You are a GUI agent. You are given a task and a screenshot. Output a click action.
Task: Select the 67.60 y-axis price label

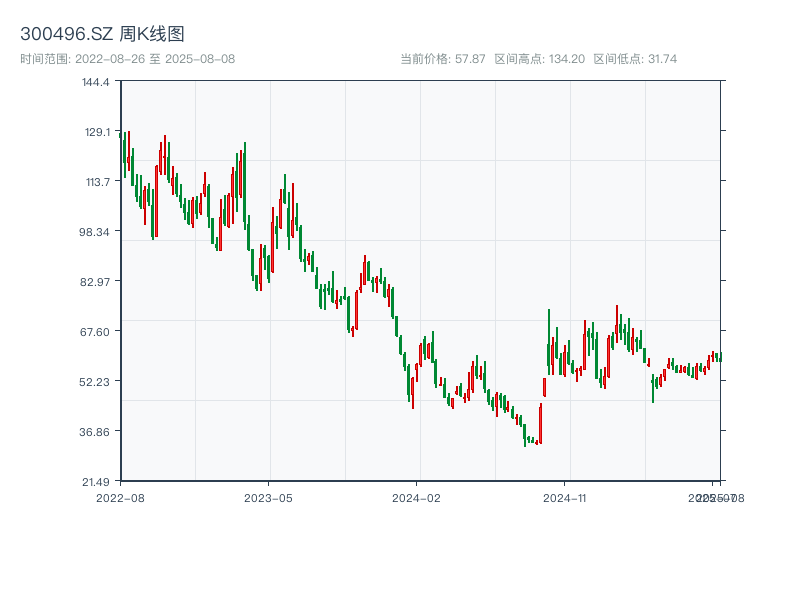click(x=96, y=331)
